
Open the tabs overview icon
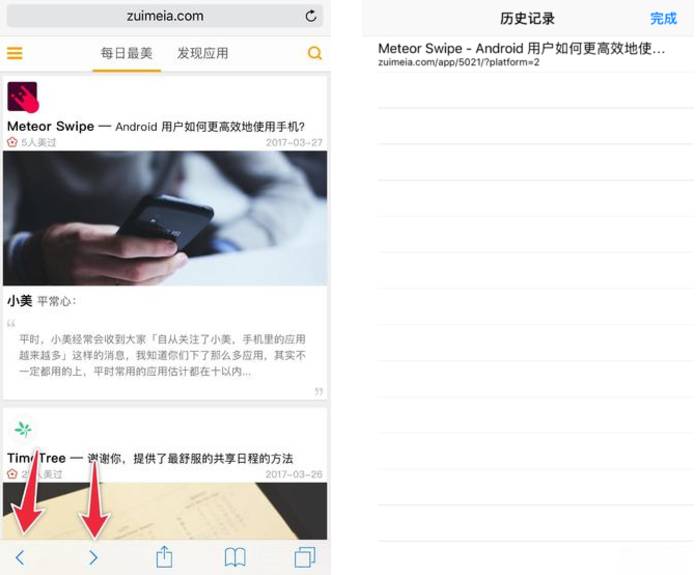(x=305, y=557)
